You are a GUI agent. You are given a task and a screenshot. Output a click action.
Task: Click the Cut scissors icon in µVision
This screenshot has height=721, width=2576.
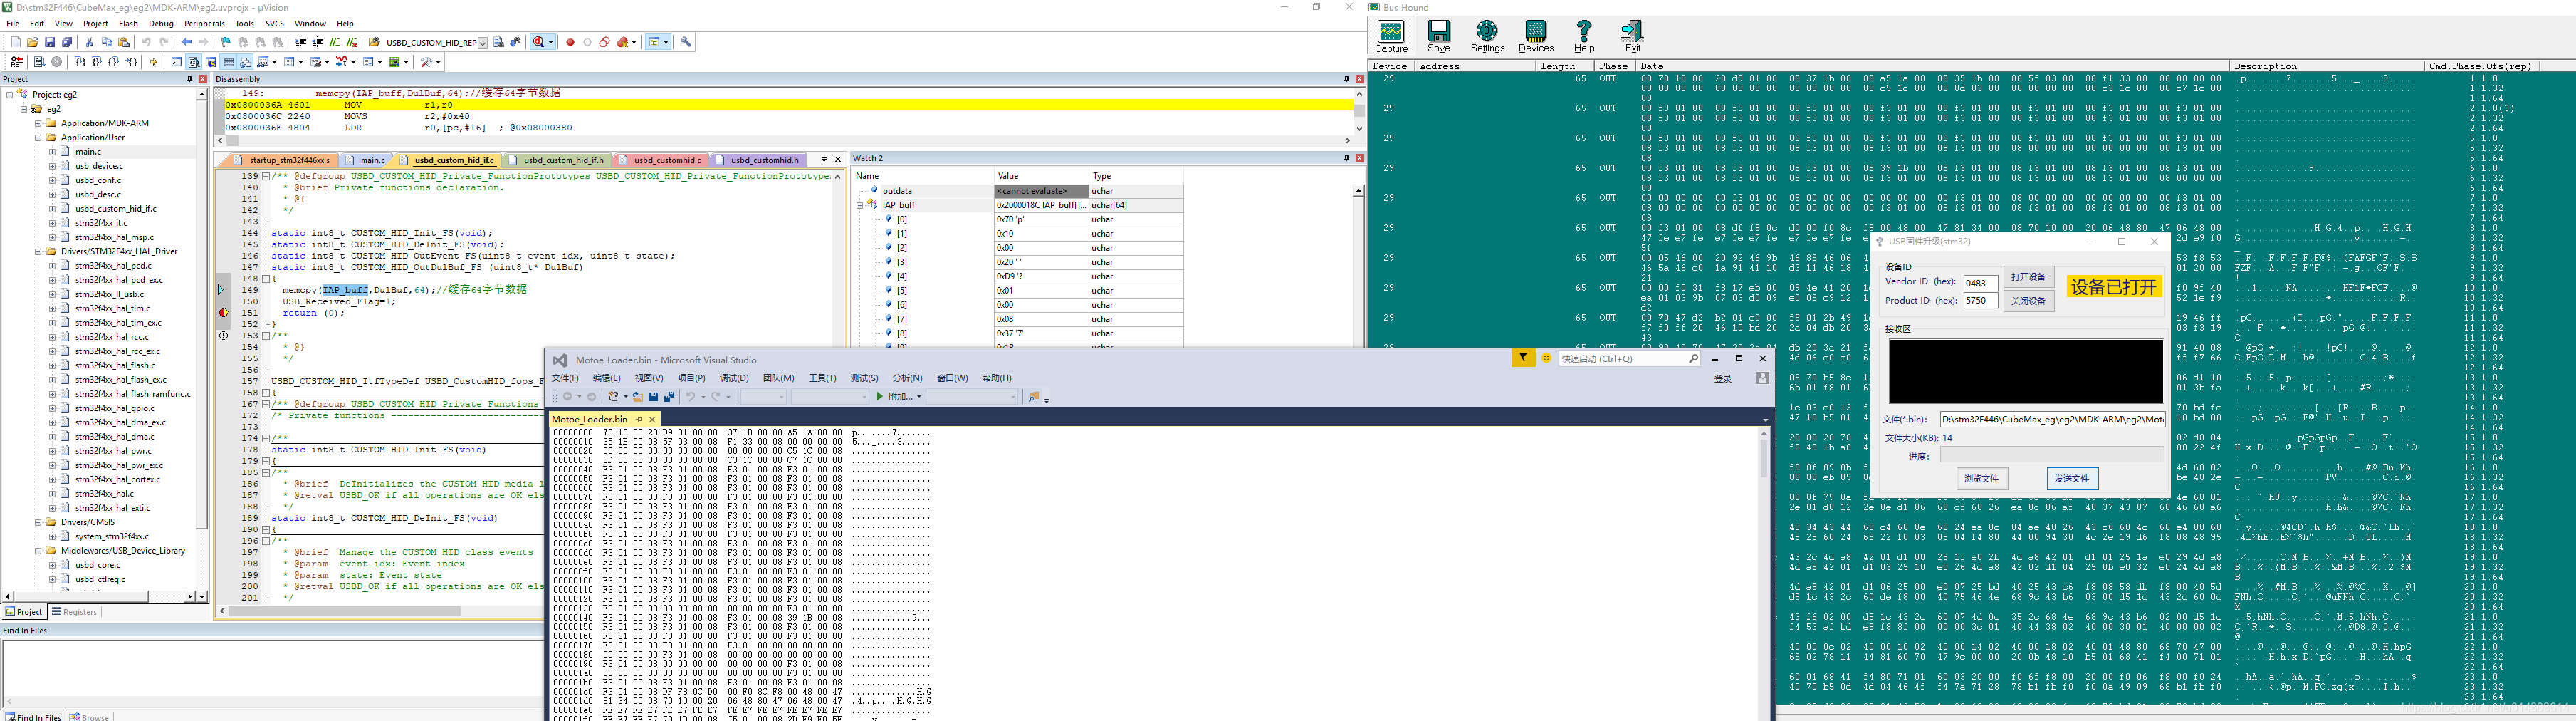pyautogui.click(x=89, y=42)
